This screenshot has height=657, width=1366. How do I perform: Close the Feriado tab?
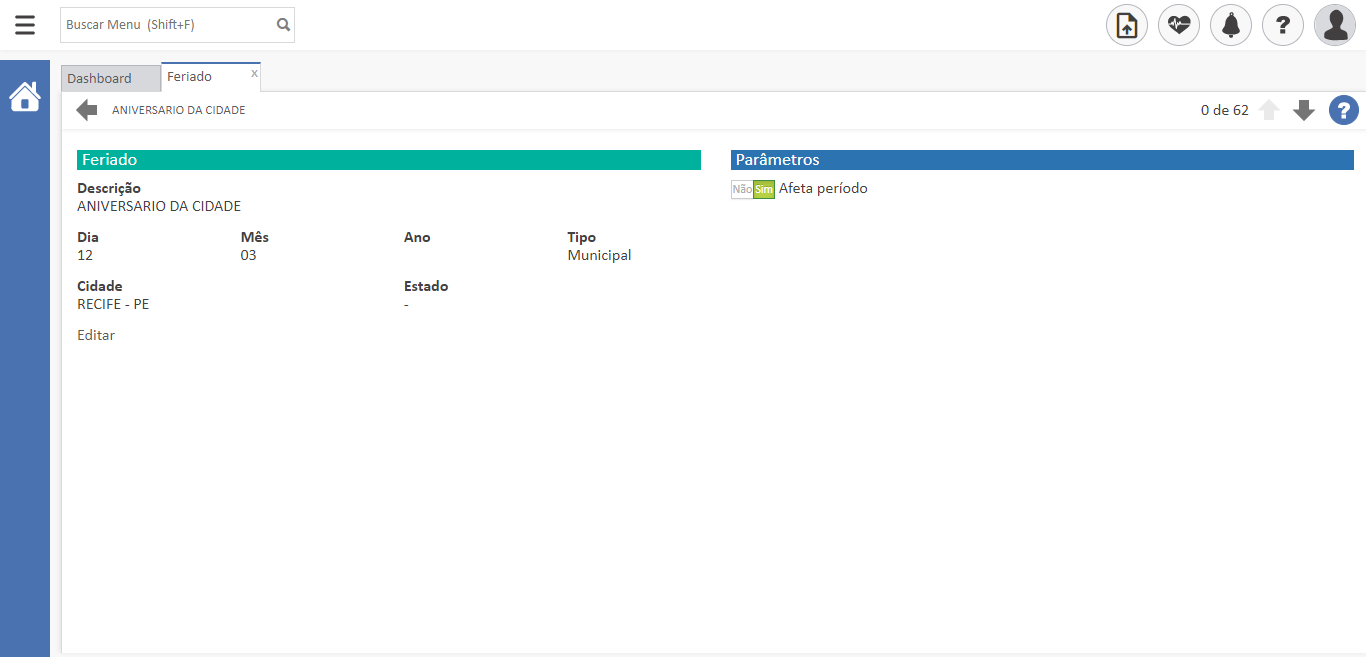[x=254, y=73]
